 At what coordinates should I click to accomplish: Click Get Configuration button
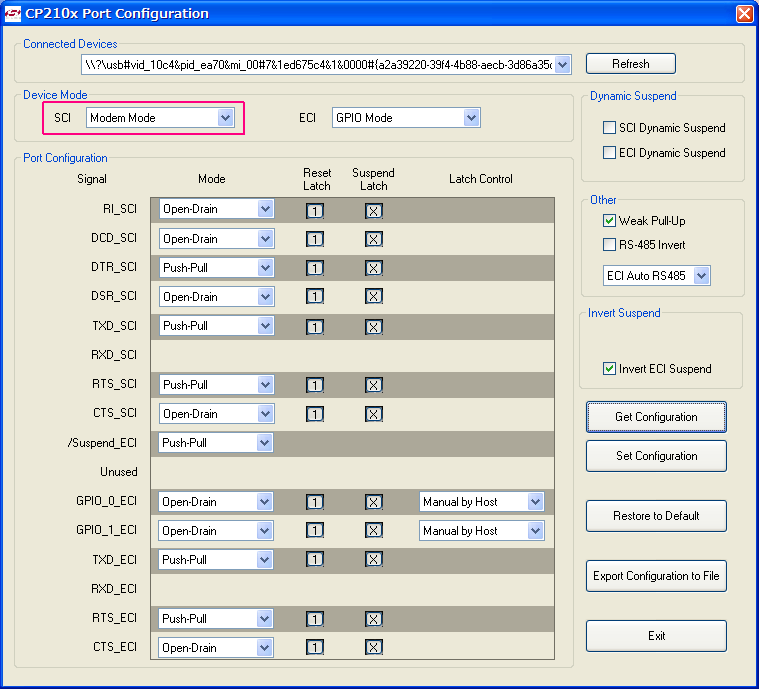[x=656, y=416]
